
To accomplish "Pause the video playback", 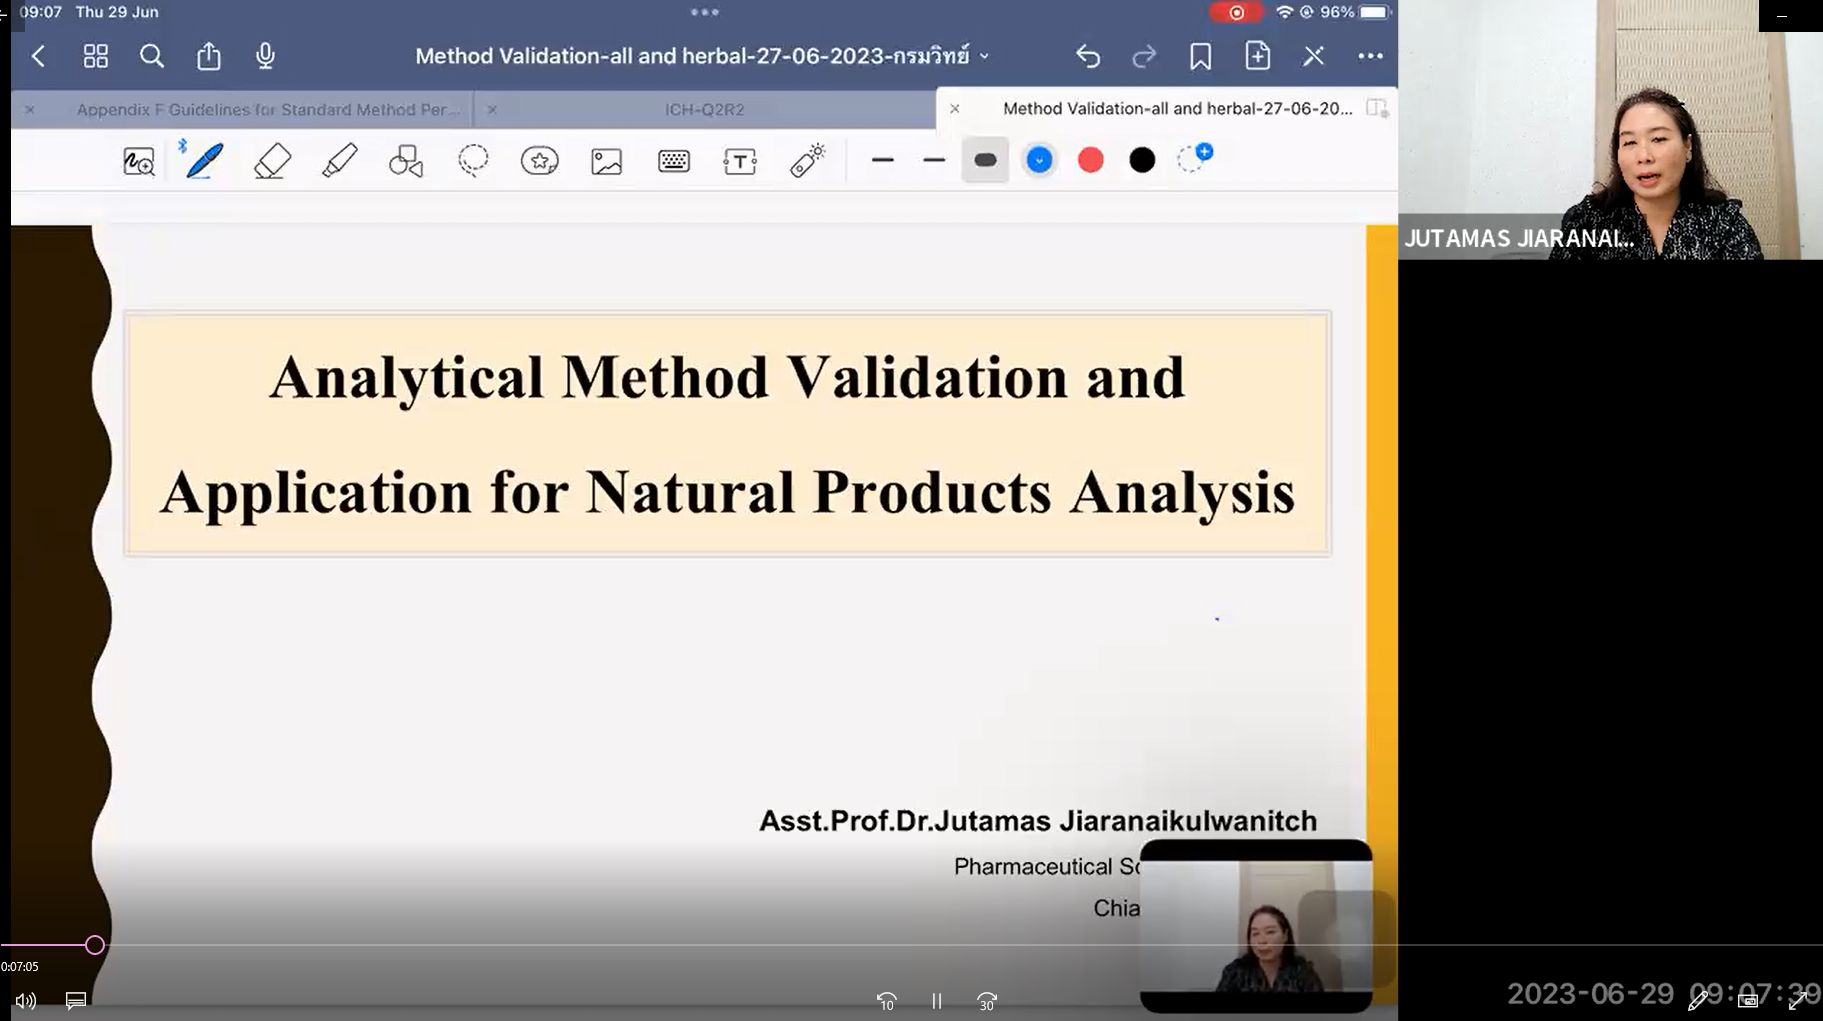I will pos(937,1001).
